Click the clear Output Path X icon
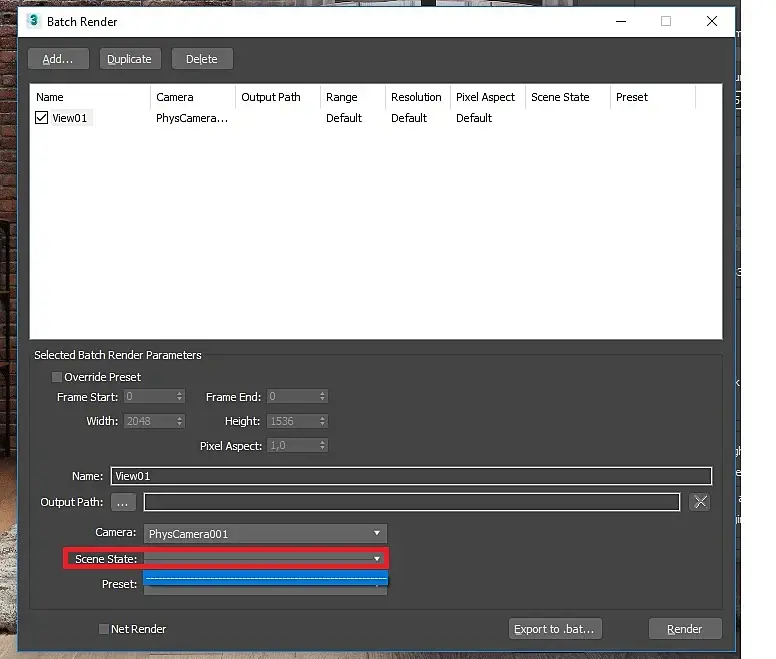Screen dimensions: 776x659 [x=700, y=502]
